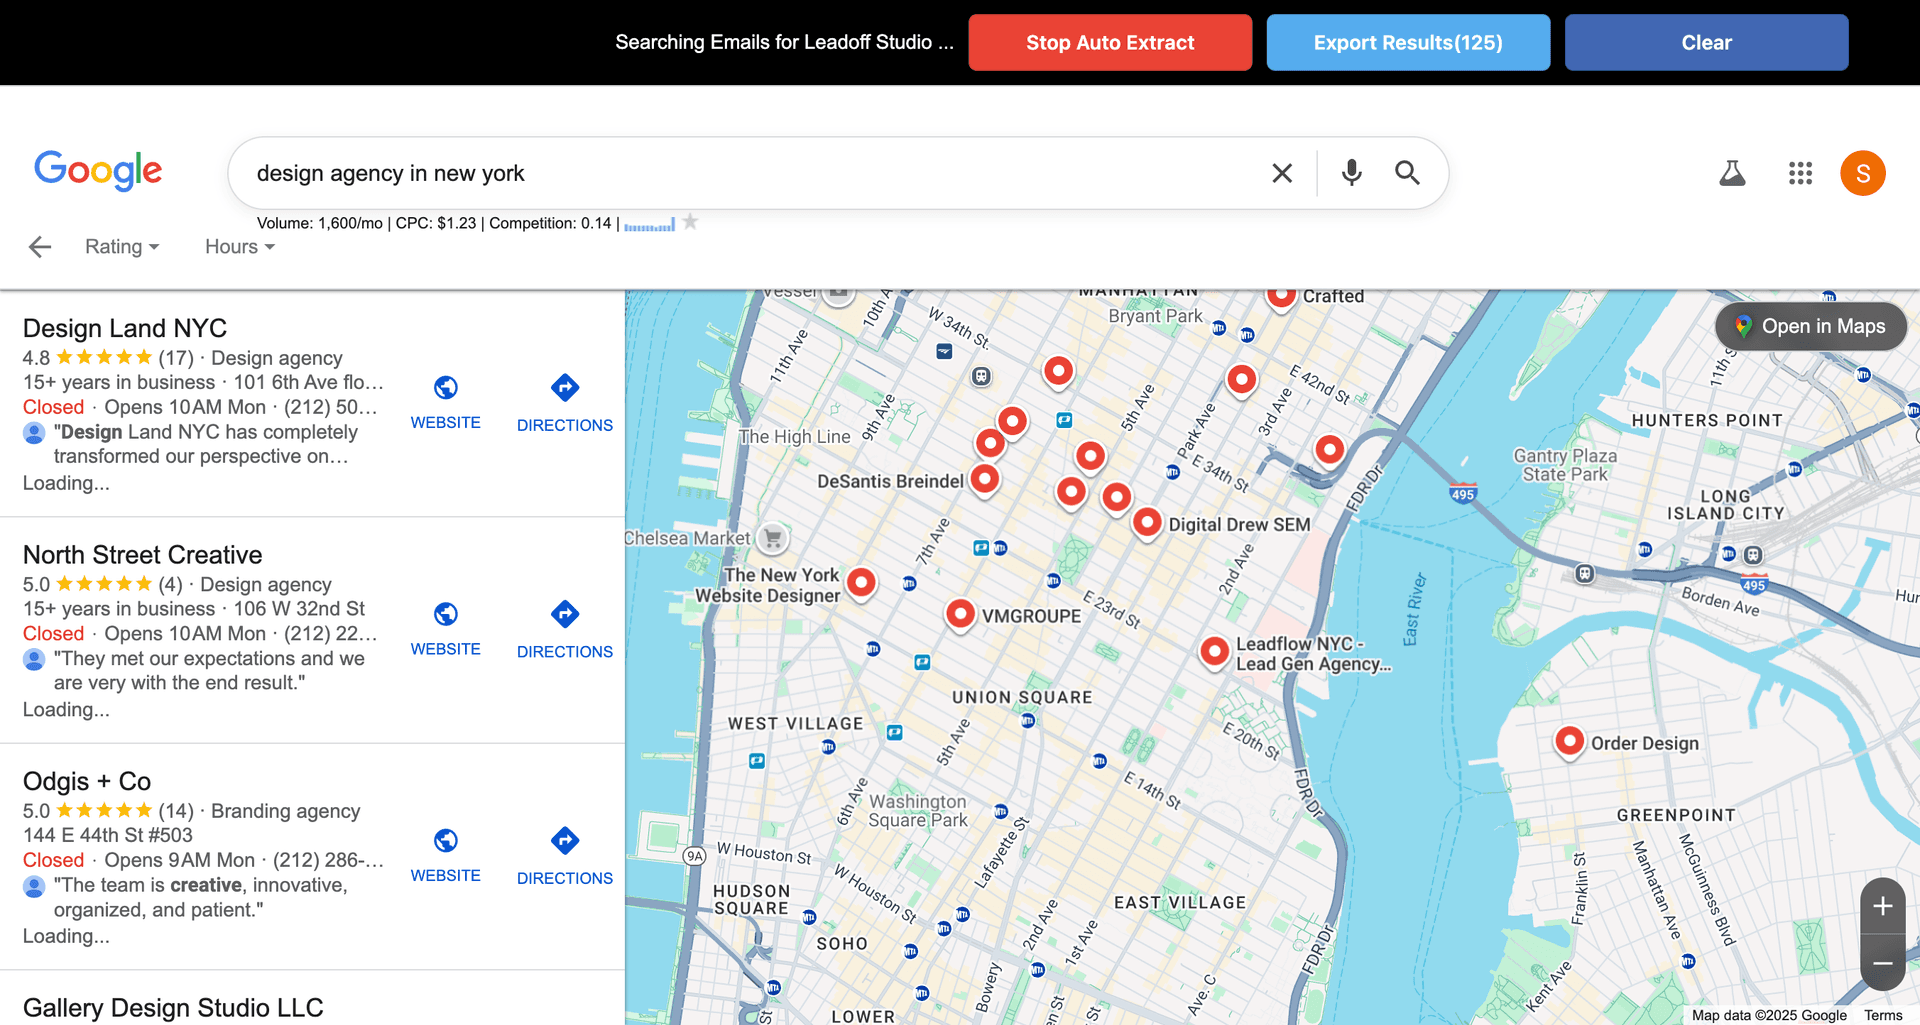Click the back arrow above the filters
This screenshot has width=1920, height=1025.
(x=39, y=246)
